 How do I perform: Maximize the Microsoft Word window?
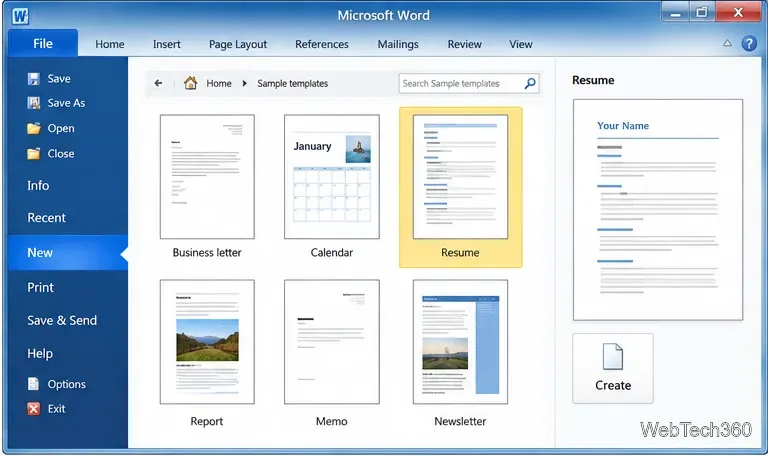702,12
